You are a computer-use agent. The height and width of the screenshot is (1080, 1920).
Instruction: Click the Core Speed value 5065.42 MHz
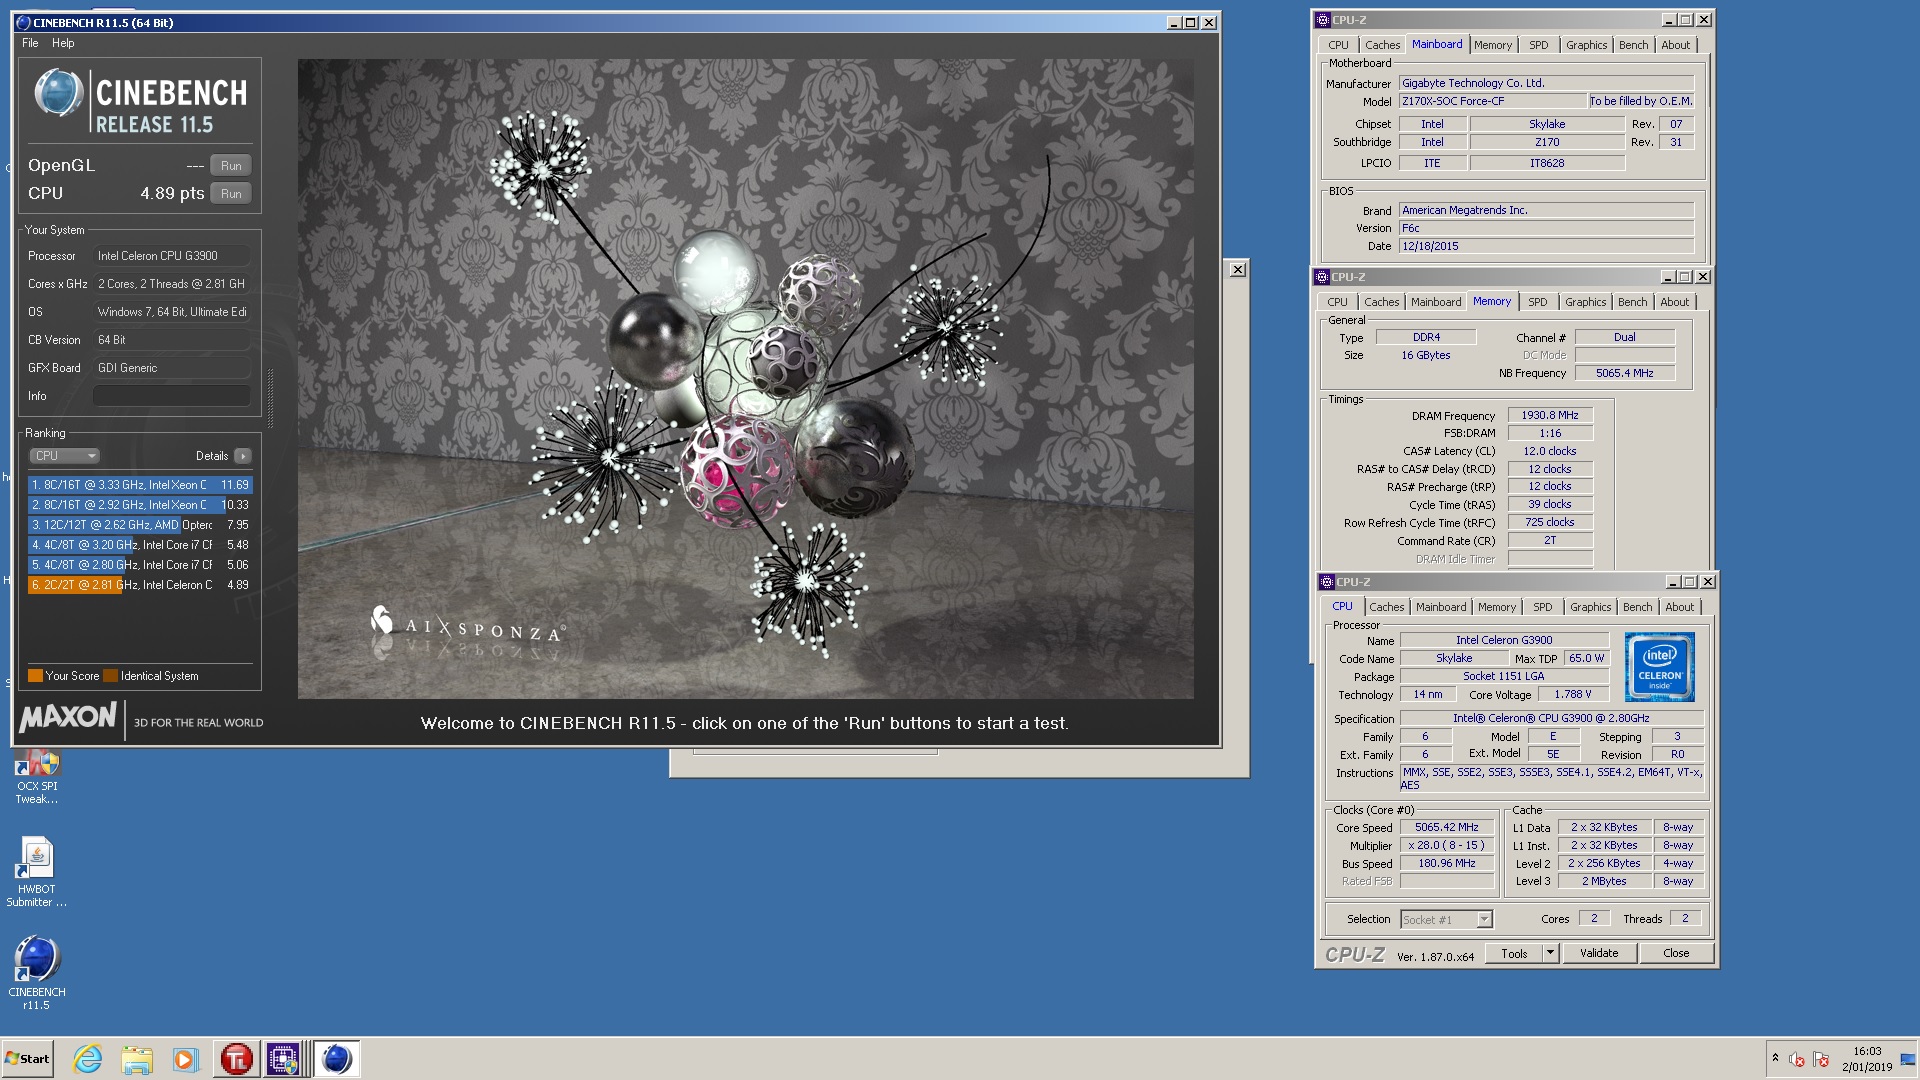click(x=1446, y=828)
